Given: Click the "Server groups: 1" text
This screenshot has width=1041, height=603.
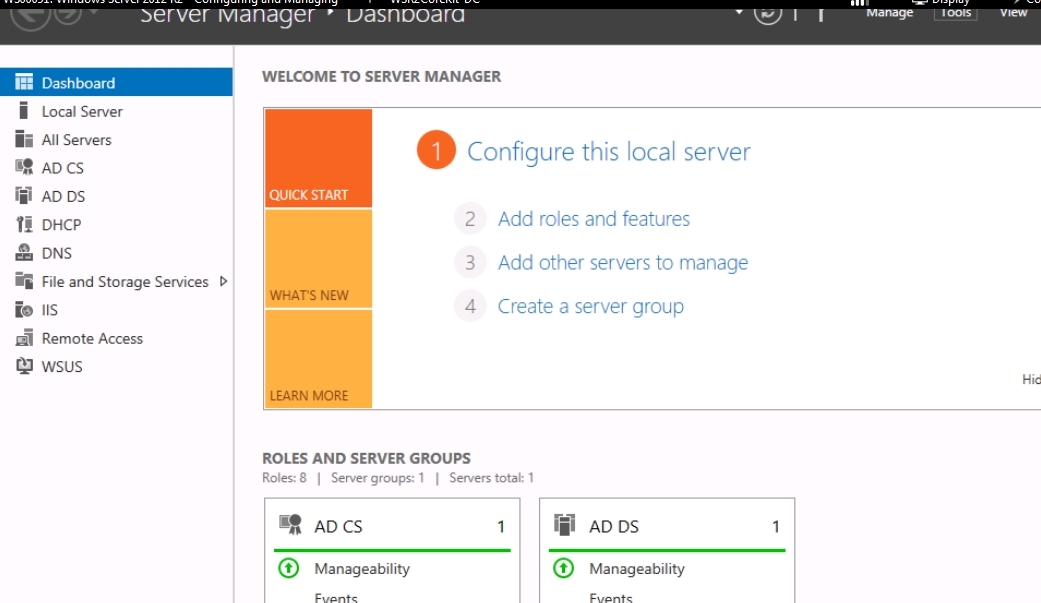Looking at the screenshot, I should coord(378,477).
